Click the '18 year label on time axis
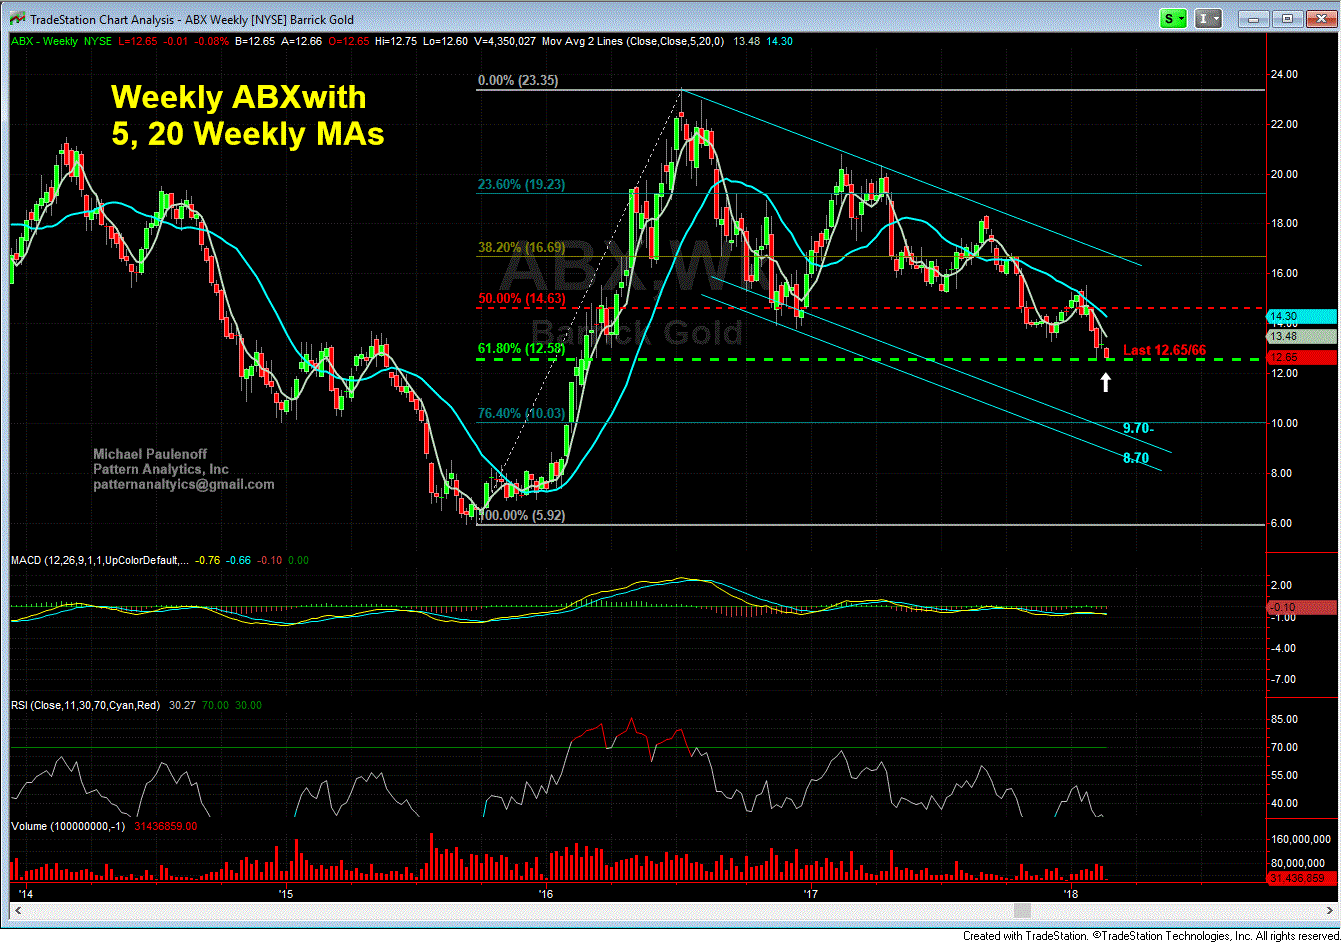1342x942 pixels. point(1071,892)
